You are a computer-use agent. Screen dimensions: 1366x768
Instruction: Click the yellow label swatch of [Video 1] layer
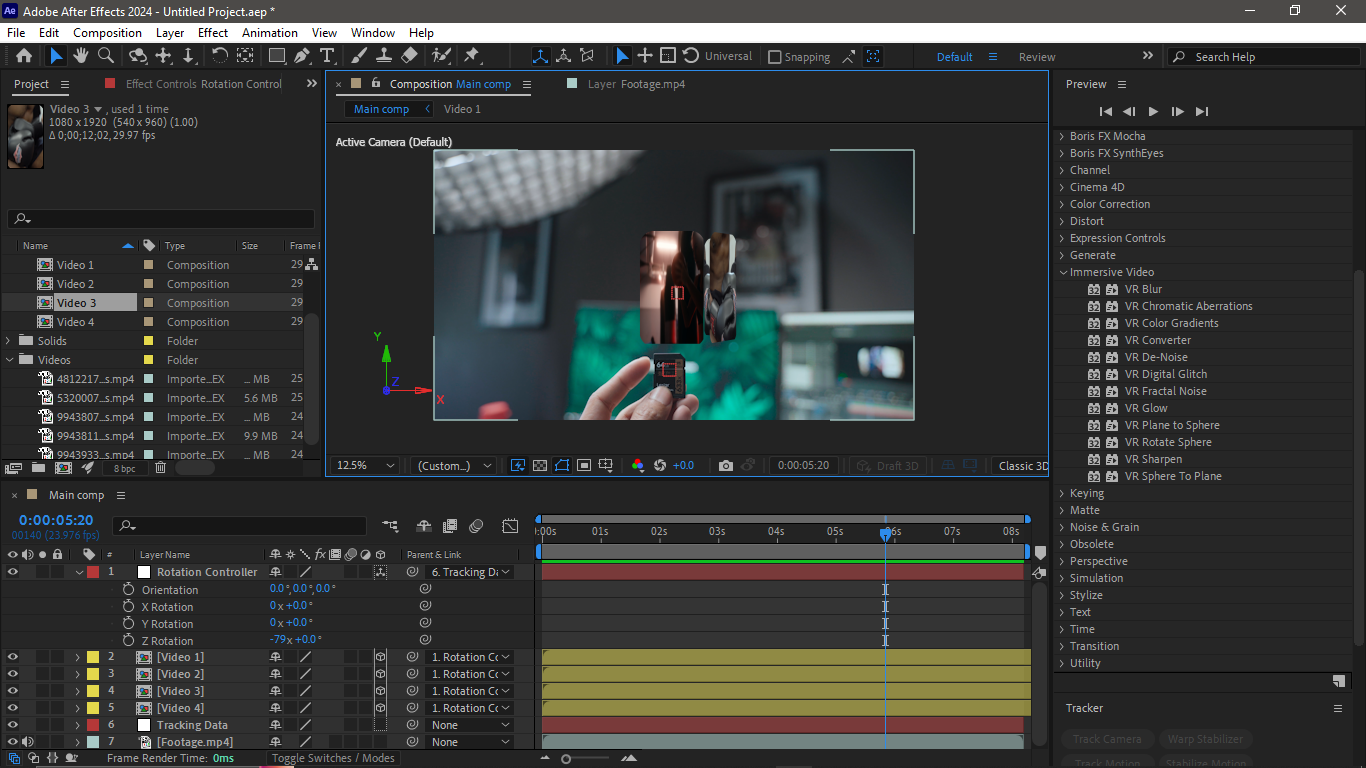93,657
